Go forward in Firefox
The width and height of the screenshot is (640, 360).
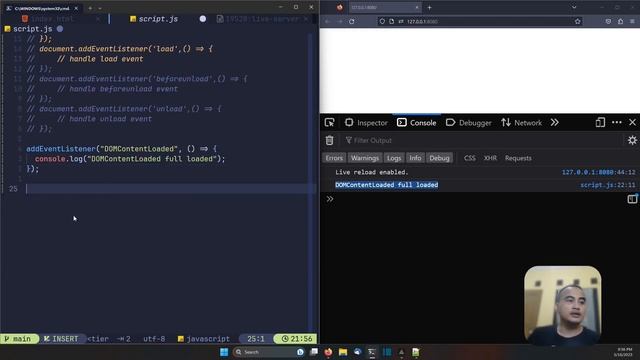pos(340,21)
